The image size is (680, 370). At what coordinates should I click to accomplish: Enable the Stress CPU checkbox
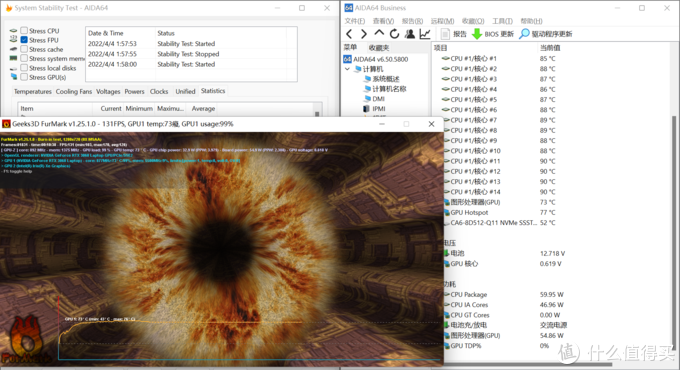pos(24,31)
